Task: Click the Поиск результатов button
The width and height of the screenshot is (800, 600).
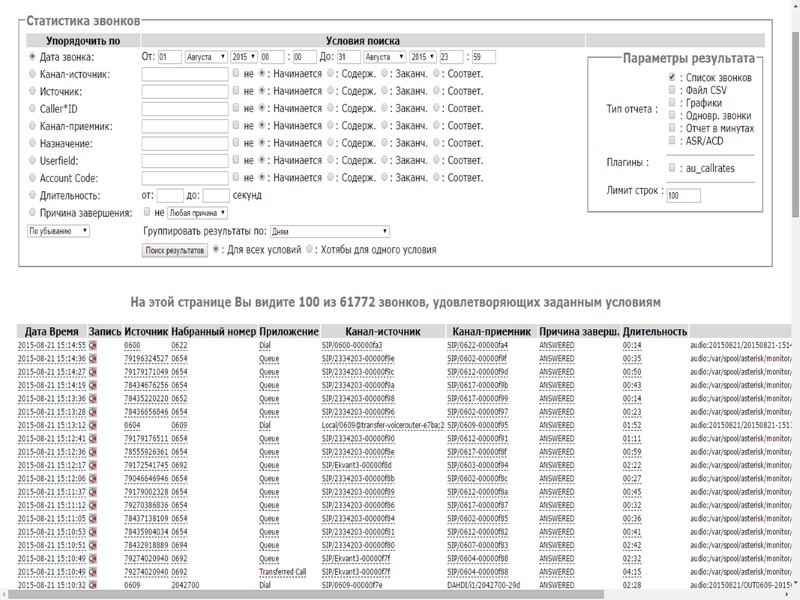Action: point(174,250)
